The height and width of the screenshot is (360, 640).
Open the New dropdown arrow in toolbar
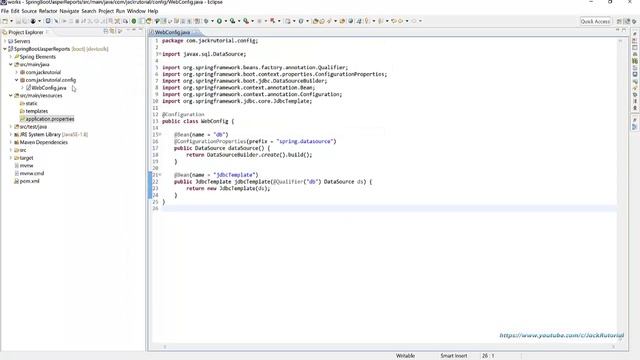coord(11,21)
